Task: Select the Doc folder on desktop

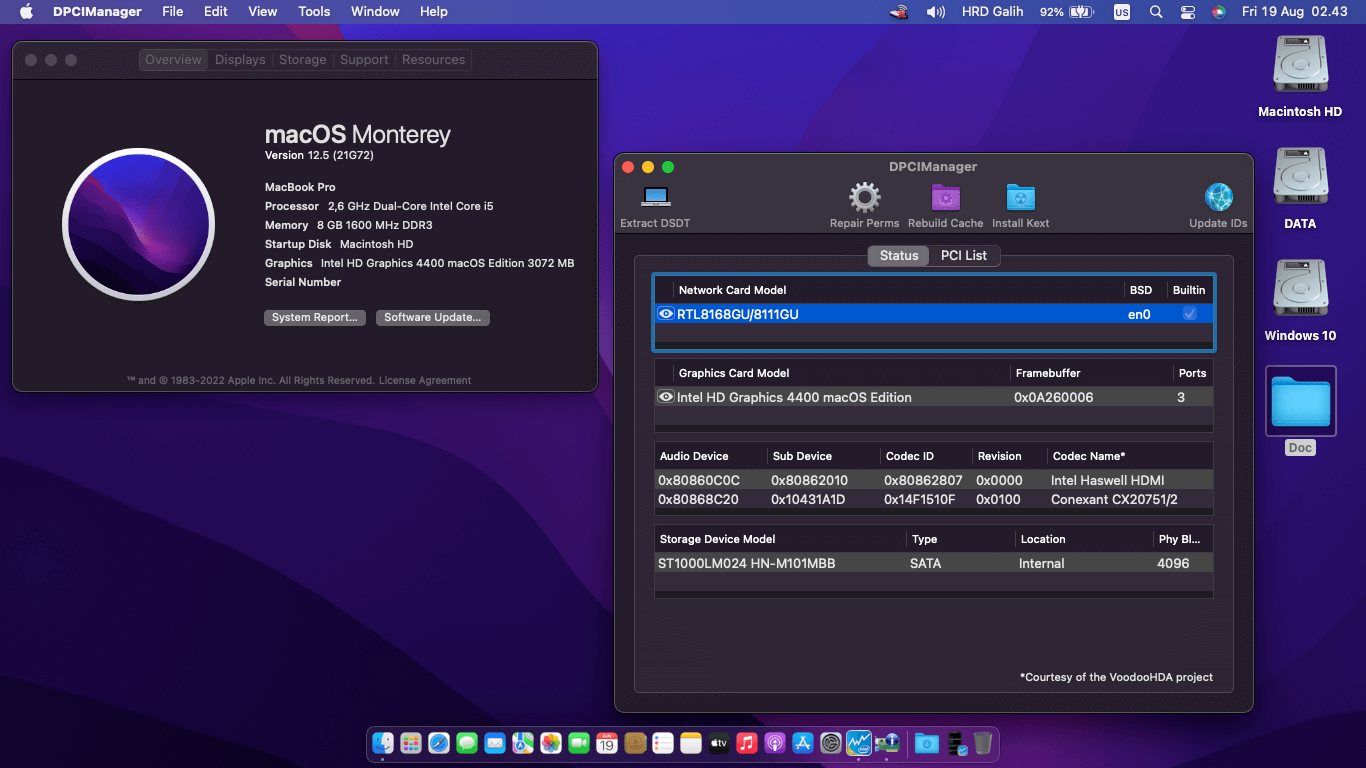Action: (x=1300, y=401)
